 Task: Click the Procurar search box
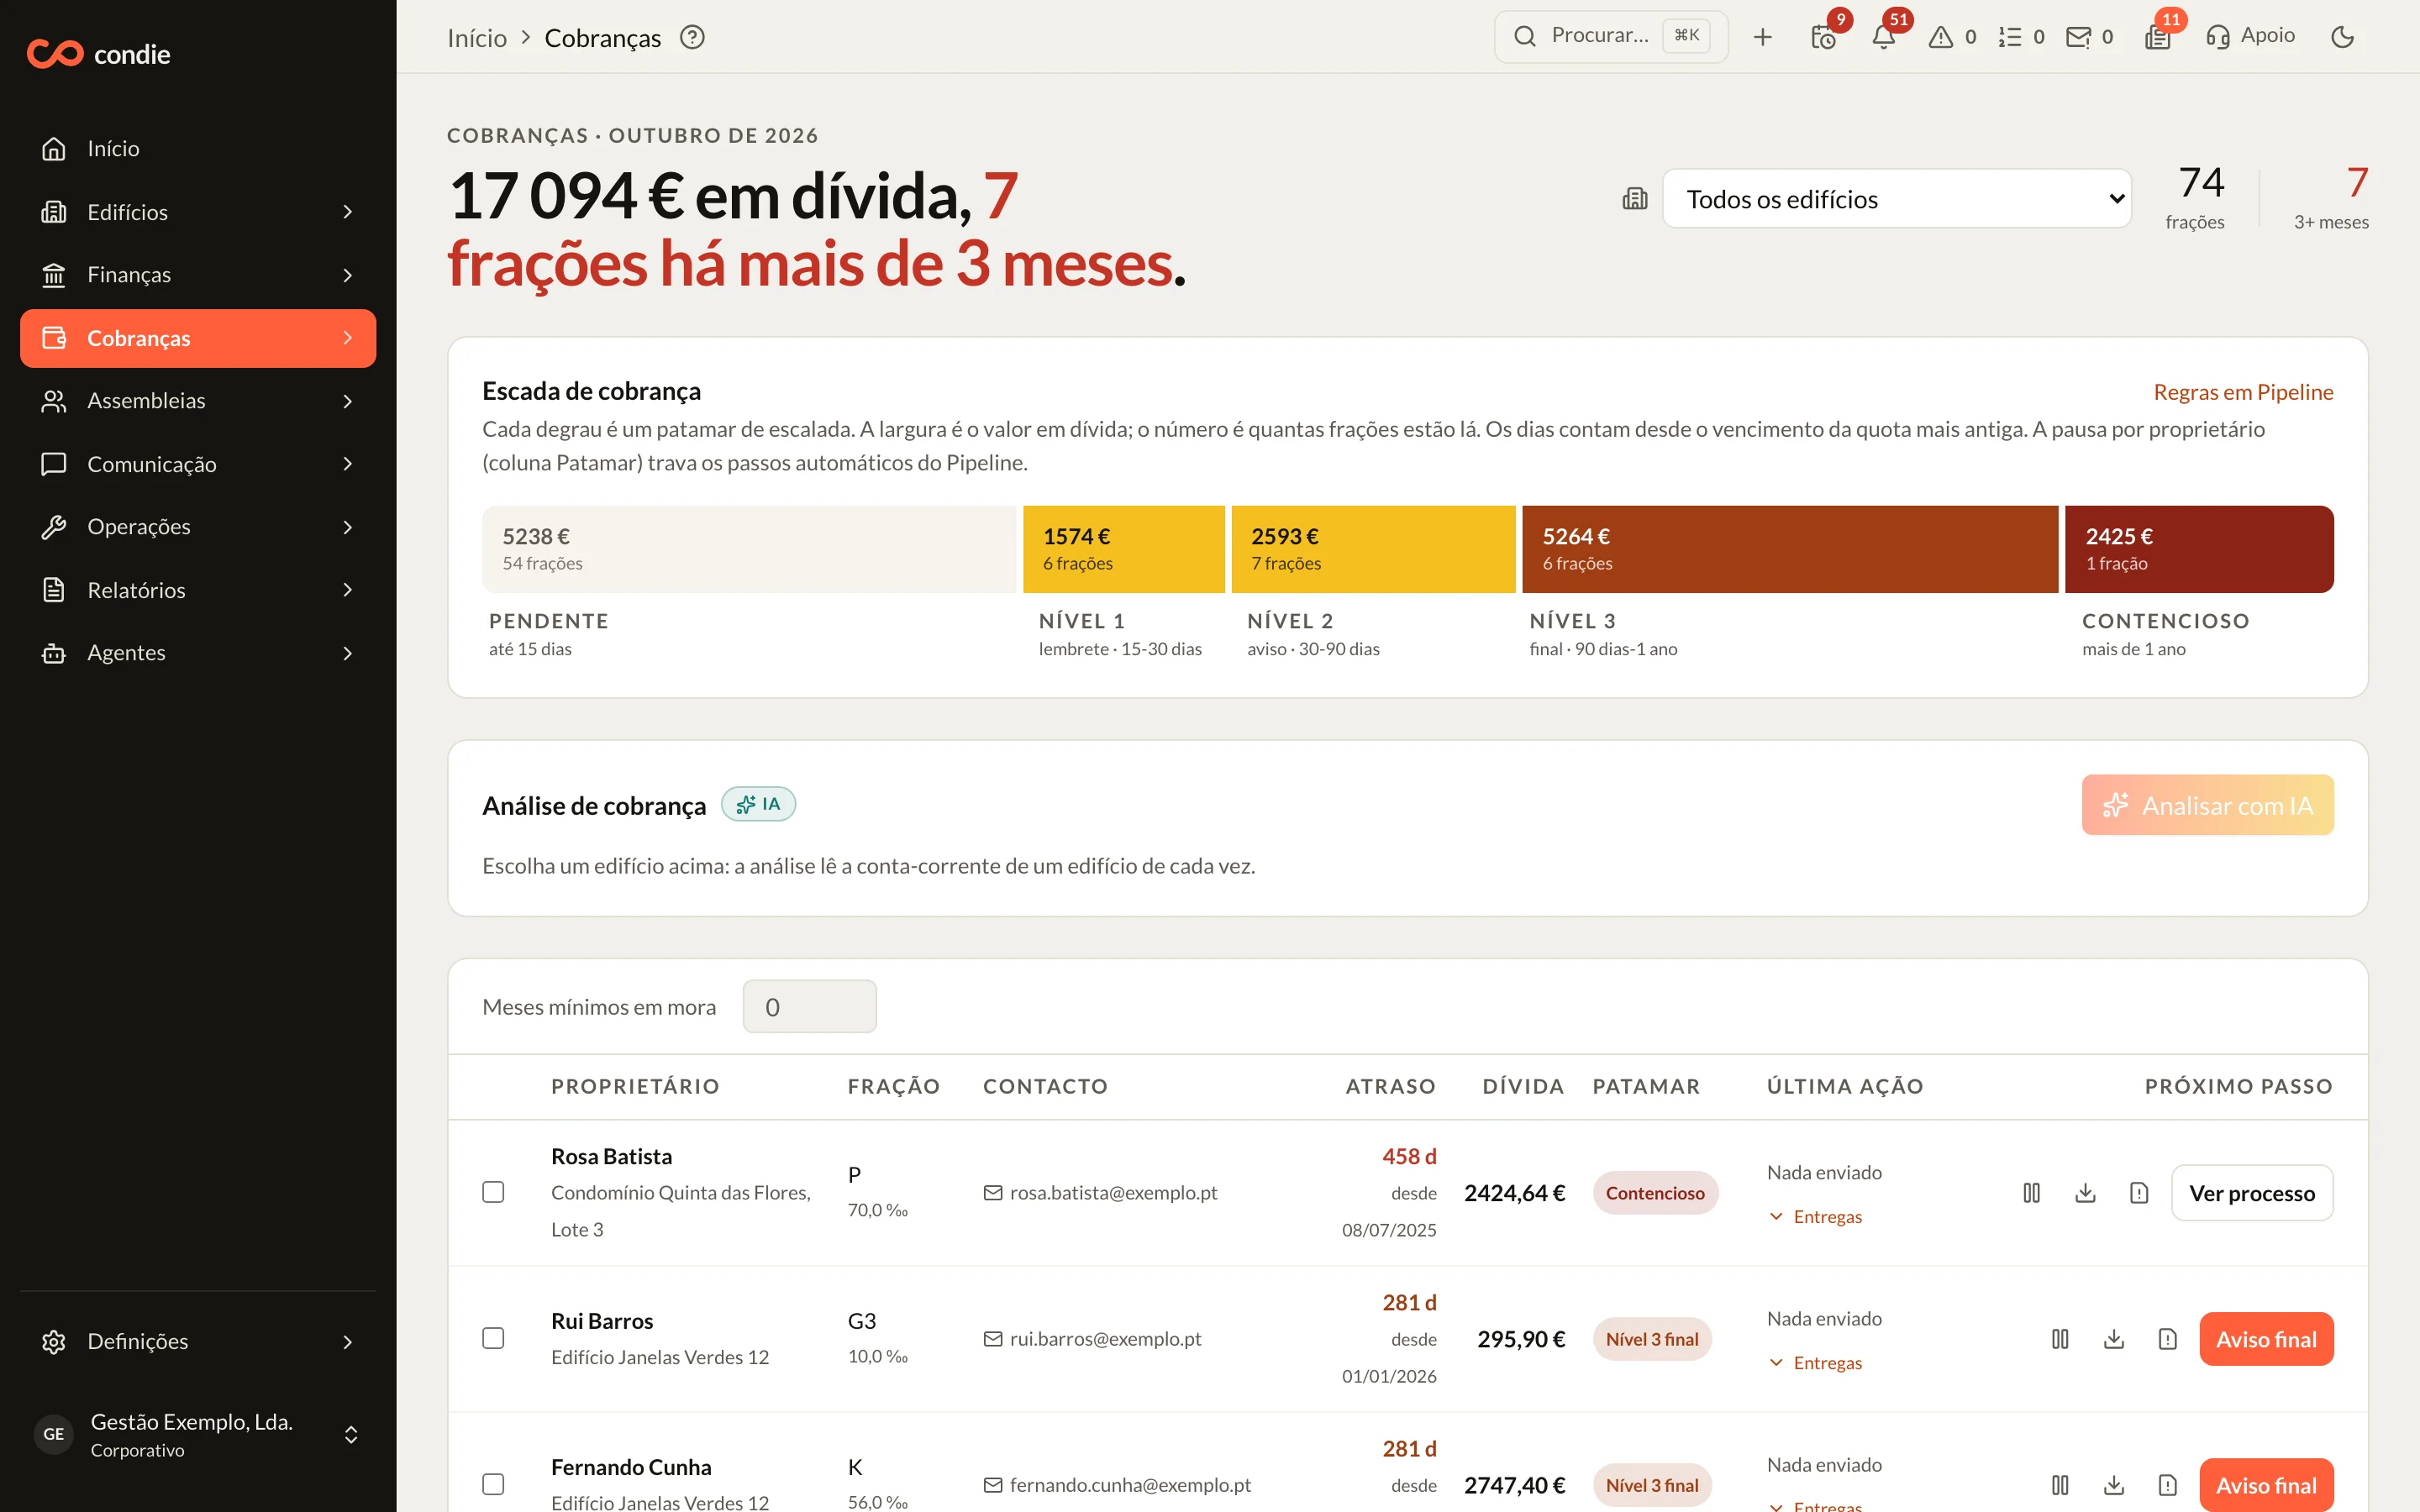[x=1611, y=37]
